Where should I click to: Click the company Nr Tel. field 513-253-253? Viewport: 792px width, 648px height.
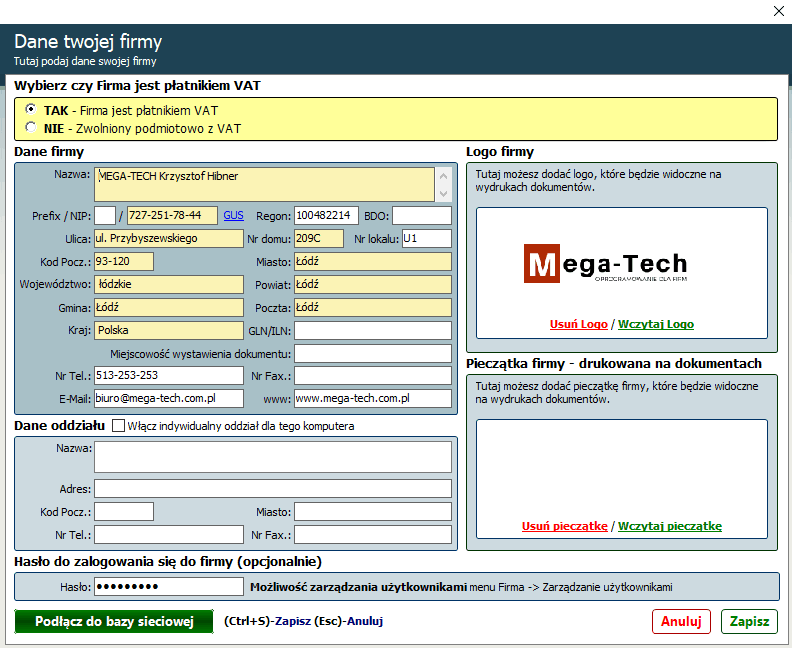click(169, 375)
